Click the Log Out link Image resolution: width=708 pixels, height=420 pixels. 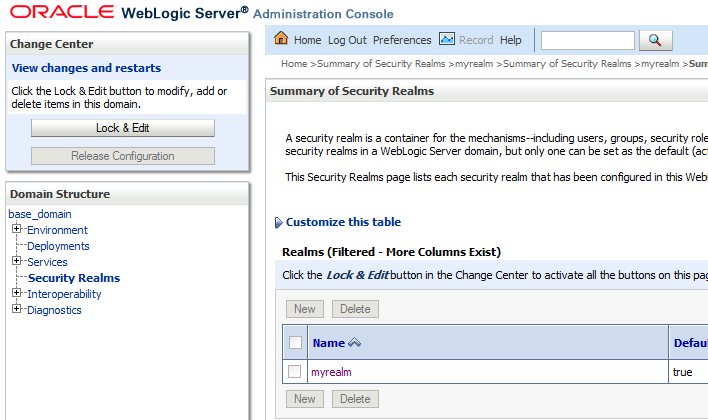click(347, 40)
